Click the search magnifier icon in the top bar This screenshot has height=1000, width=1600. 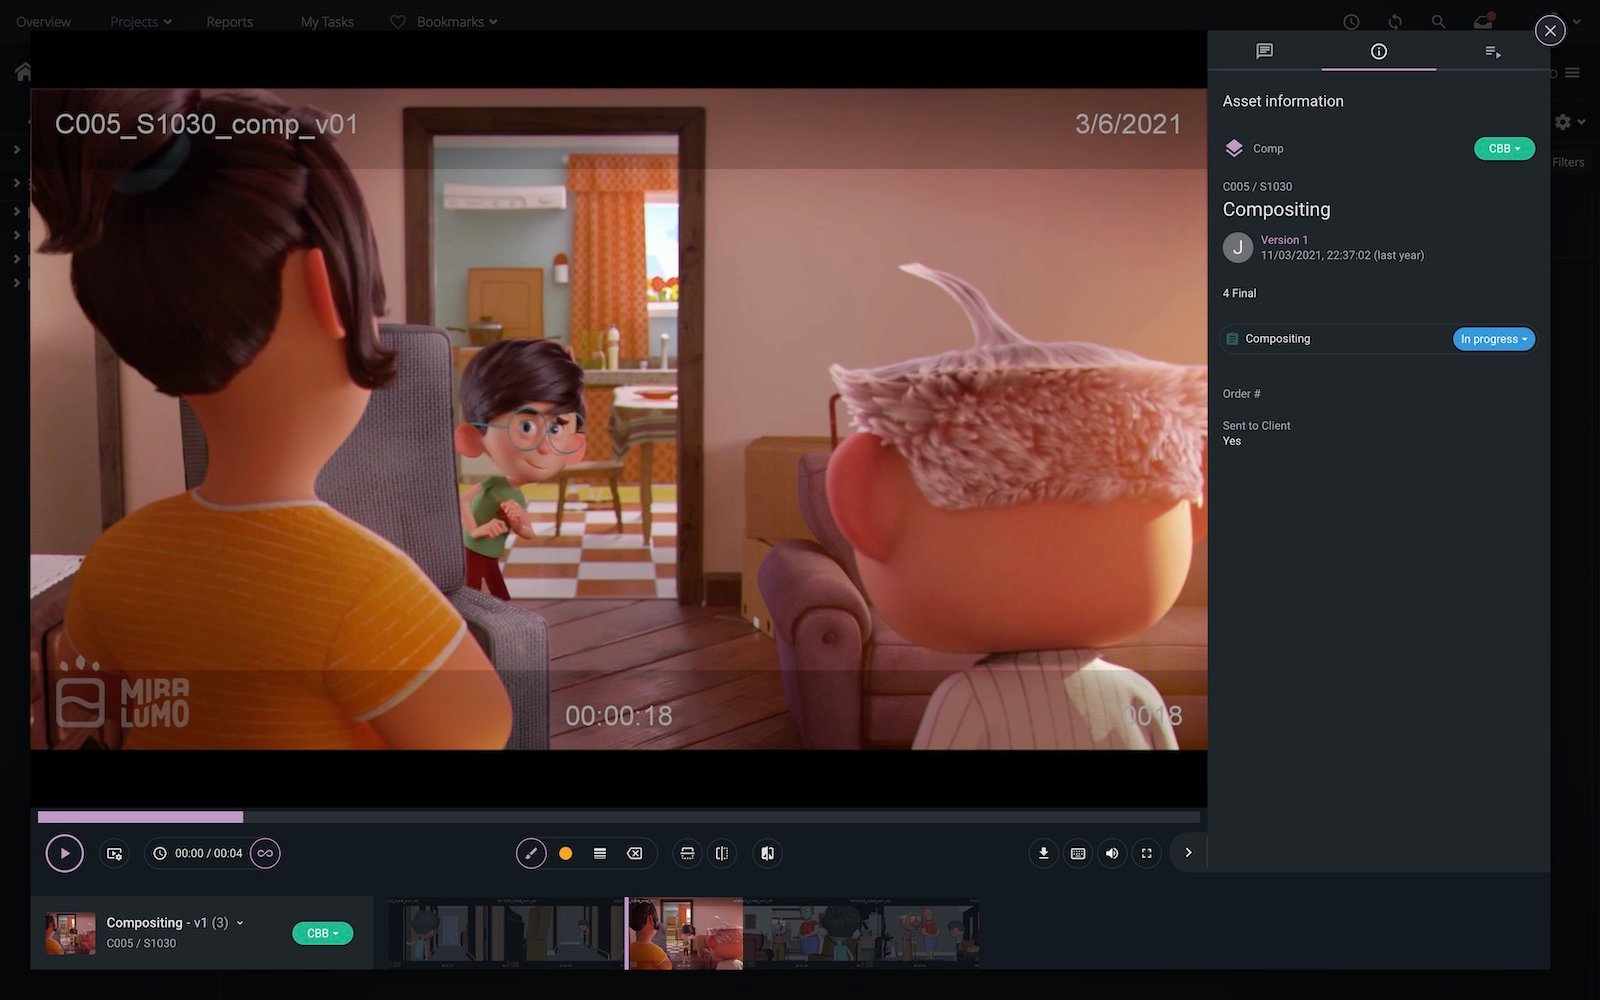(1438, 22)
